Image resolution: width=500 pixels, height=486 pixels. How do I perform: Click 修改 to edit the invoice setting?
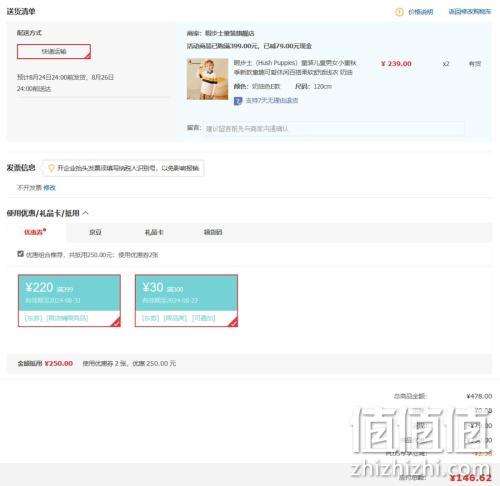[x=49, y=188]
